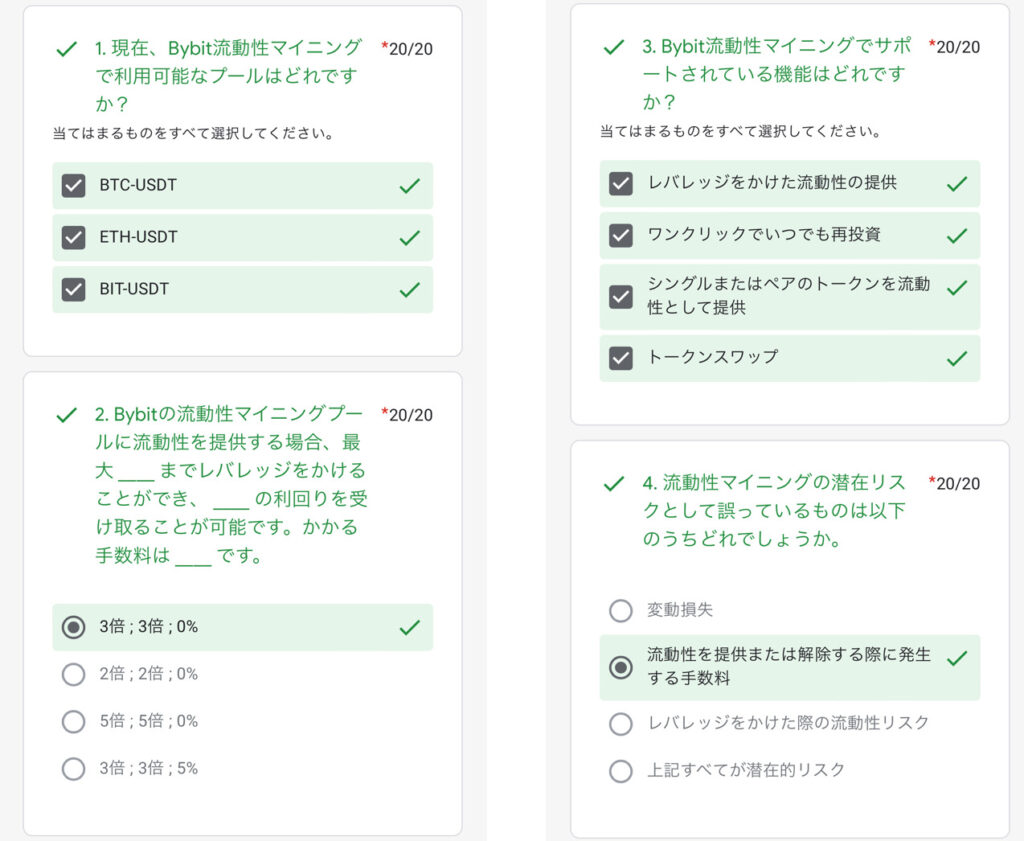The width and height of the screenshot is (1024, 841).
Task: Click the question 1 title about 利用可能なプール
Action: point(228,76)
